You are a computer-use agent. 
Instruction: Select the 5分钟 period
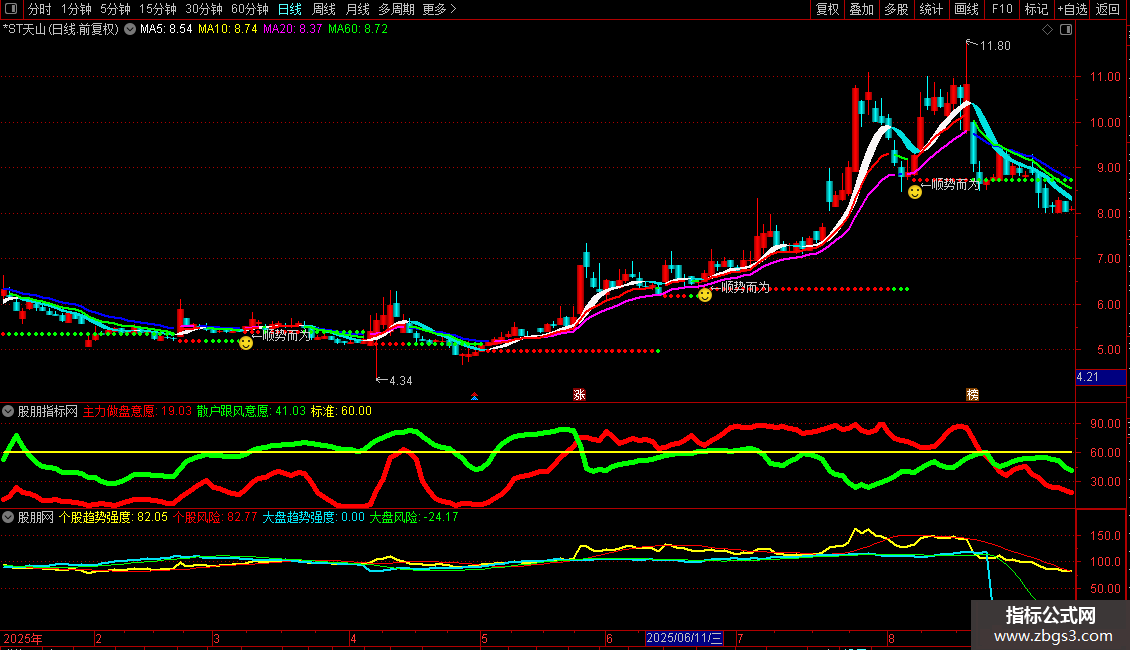pos(115,9)
